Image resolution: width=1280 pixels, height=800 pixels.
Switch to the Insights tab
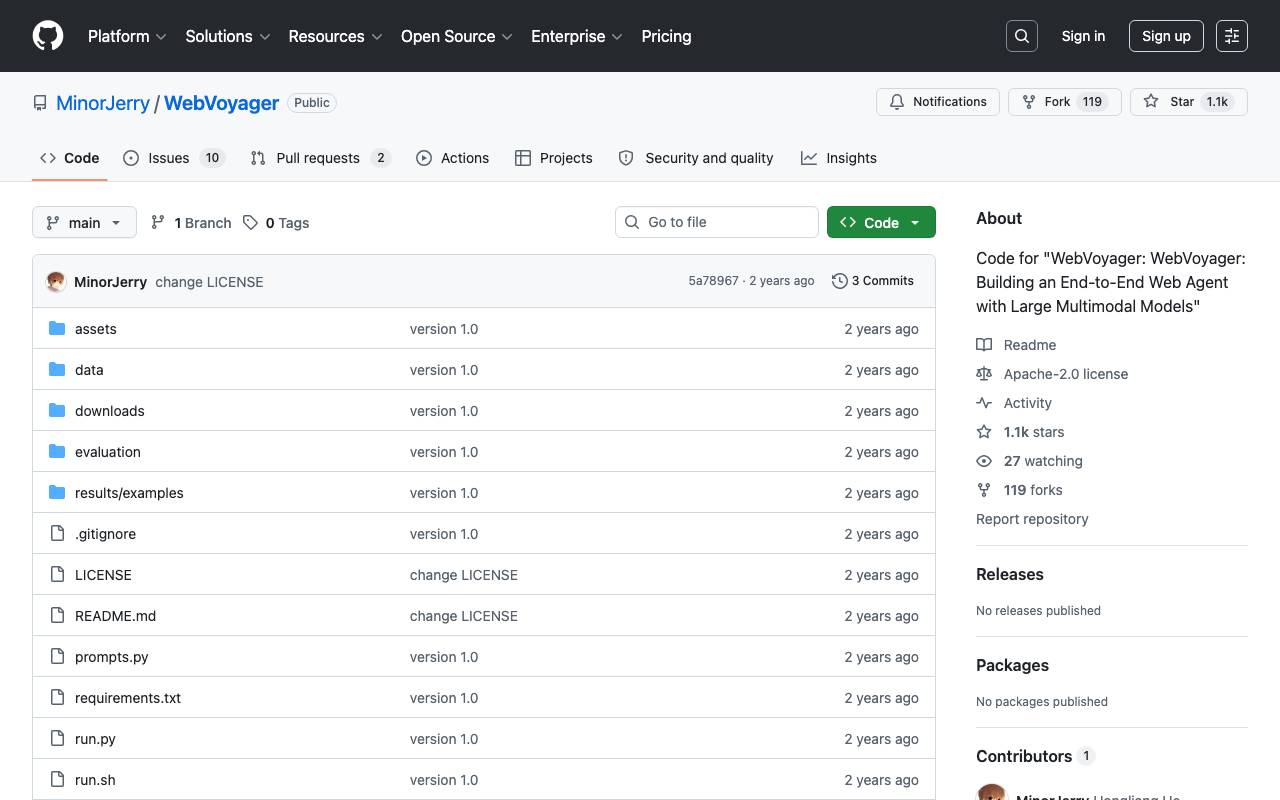839,158
